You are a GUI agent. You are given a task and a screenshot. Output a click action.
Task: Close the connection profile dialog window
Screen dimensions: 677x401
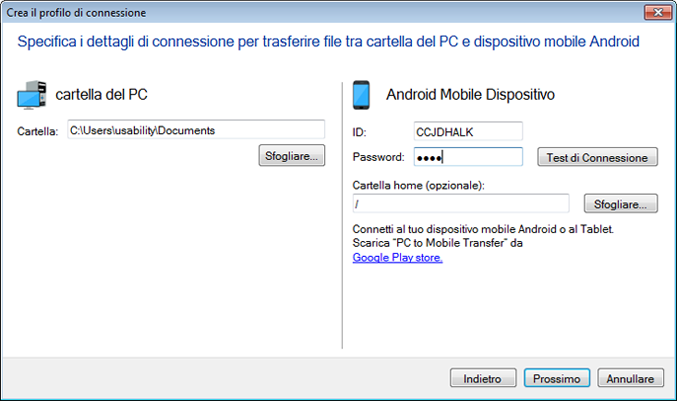(656, 12)
